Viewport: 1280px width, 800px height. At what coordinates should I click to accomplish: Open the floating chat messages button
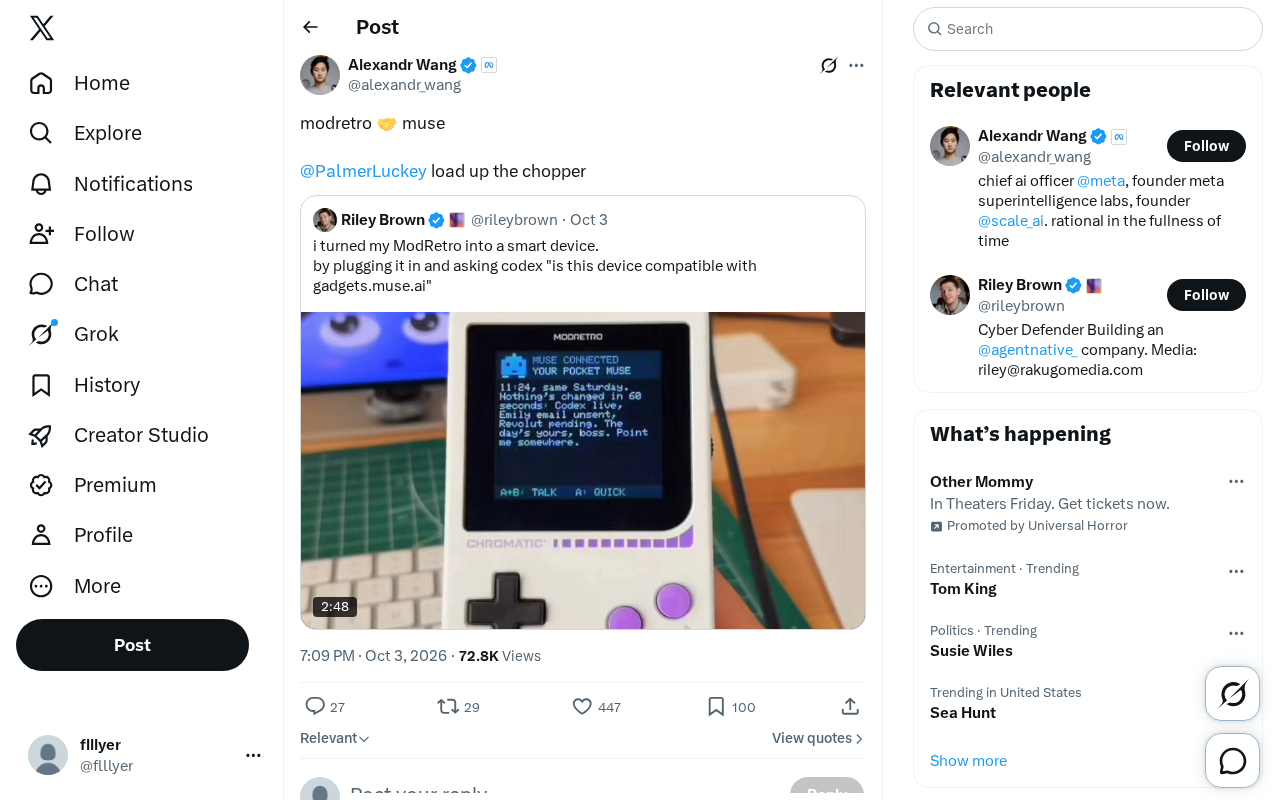click(1233, 761)
